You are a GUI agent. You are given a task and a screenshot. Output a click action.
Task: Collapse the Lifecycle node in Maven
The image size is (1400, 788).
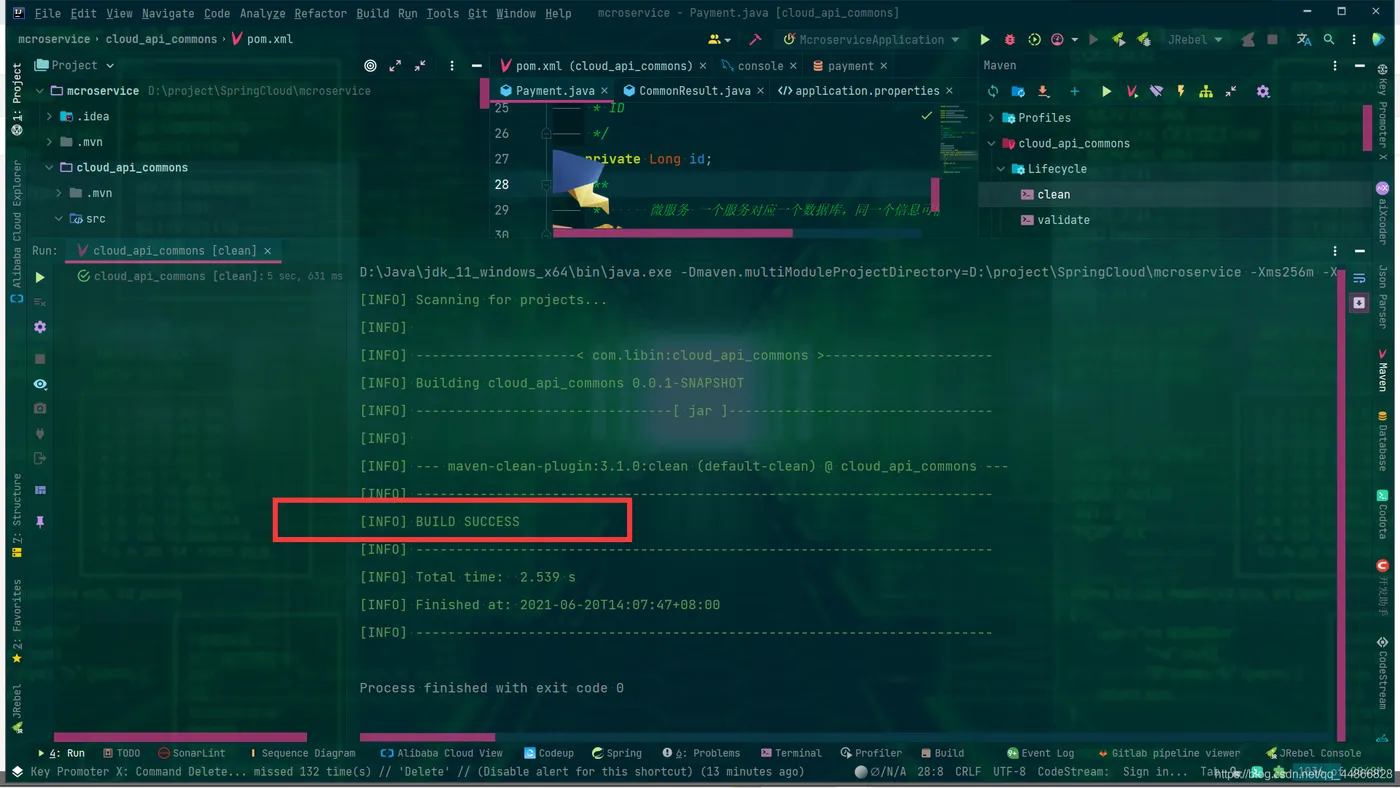(x=1001, y=169)
